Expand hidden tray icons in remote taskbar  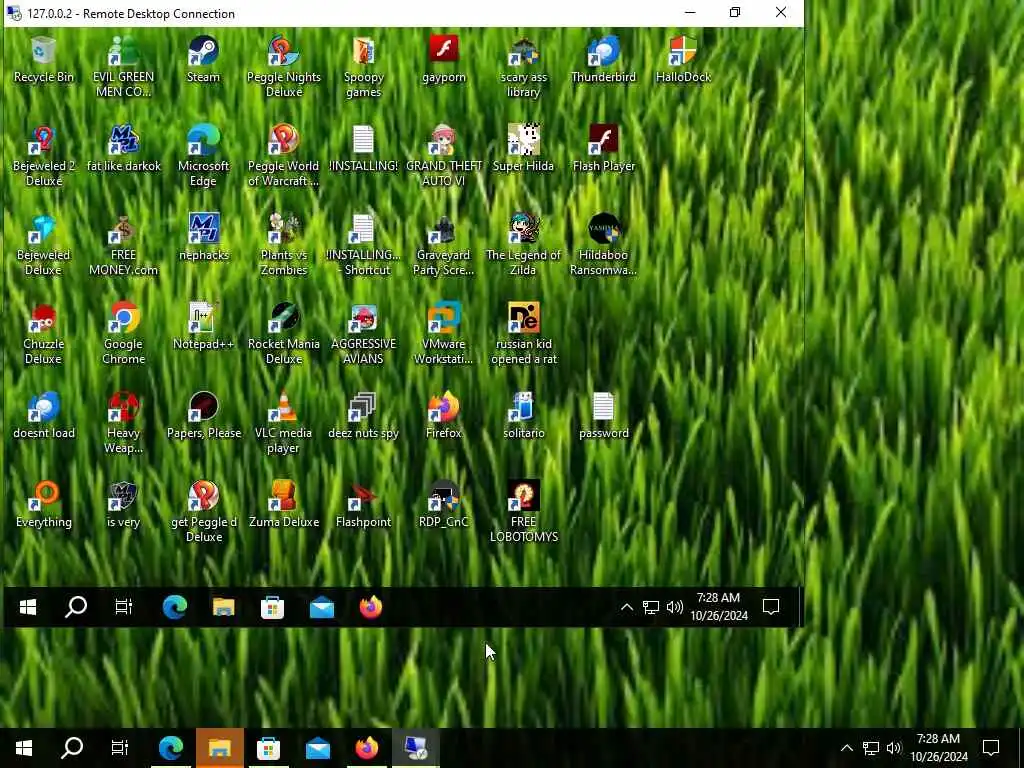626,607
